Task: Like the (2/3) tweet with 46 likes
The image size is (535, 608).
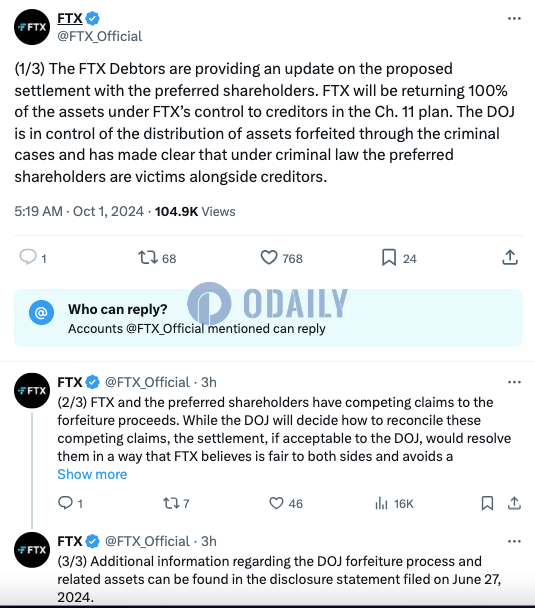Action: (x=276, y=503)
